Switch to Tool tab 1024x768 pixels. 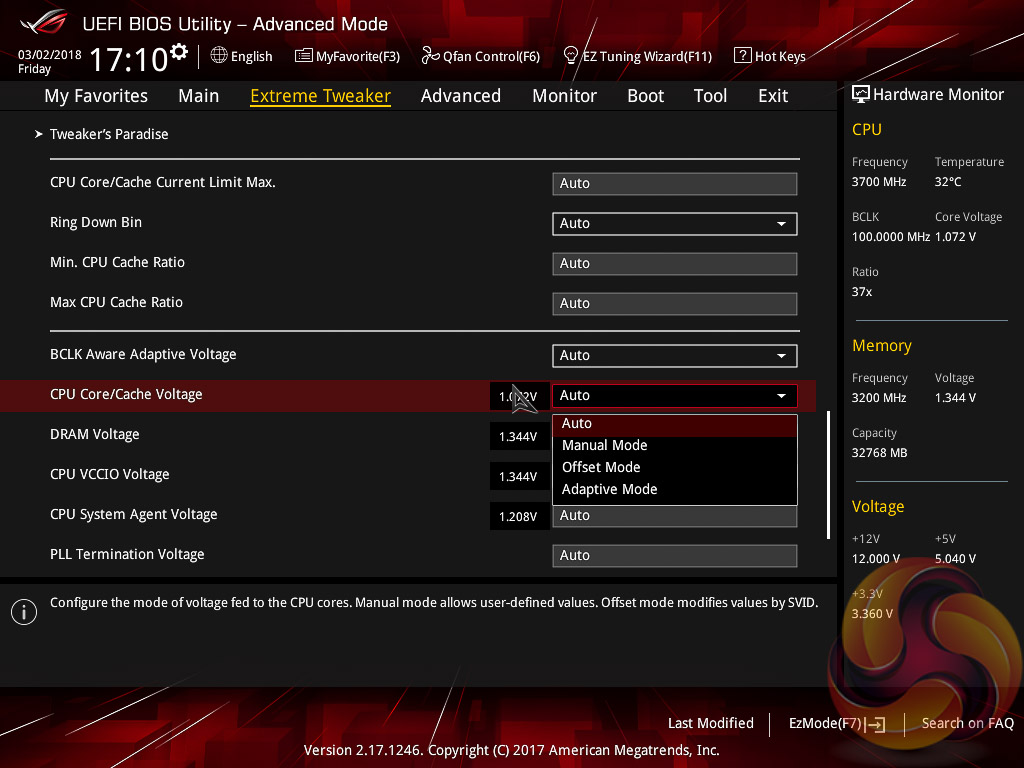point(710,96)
